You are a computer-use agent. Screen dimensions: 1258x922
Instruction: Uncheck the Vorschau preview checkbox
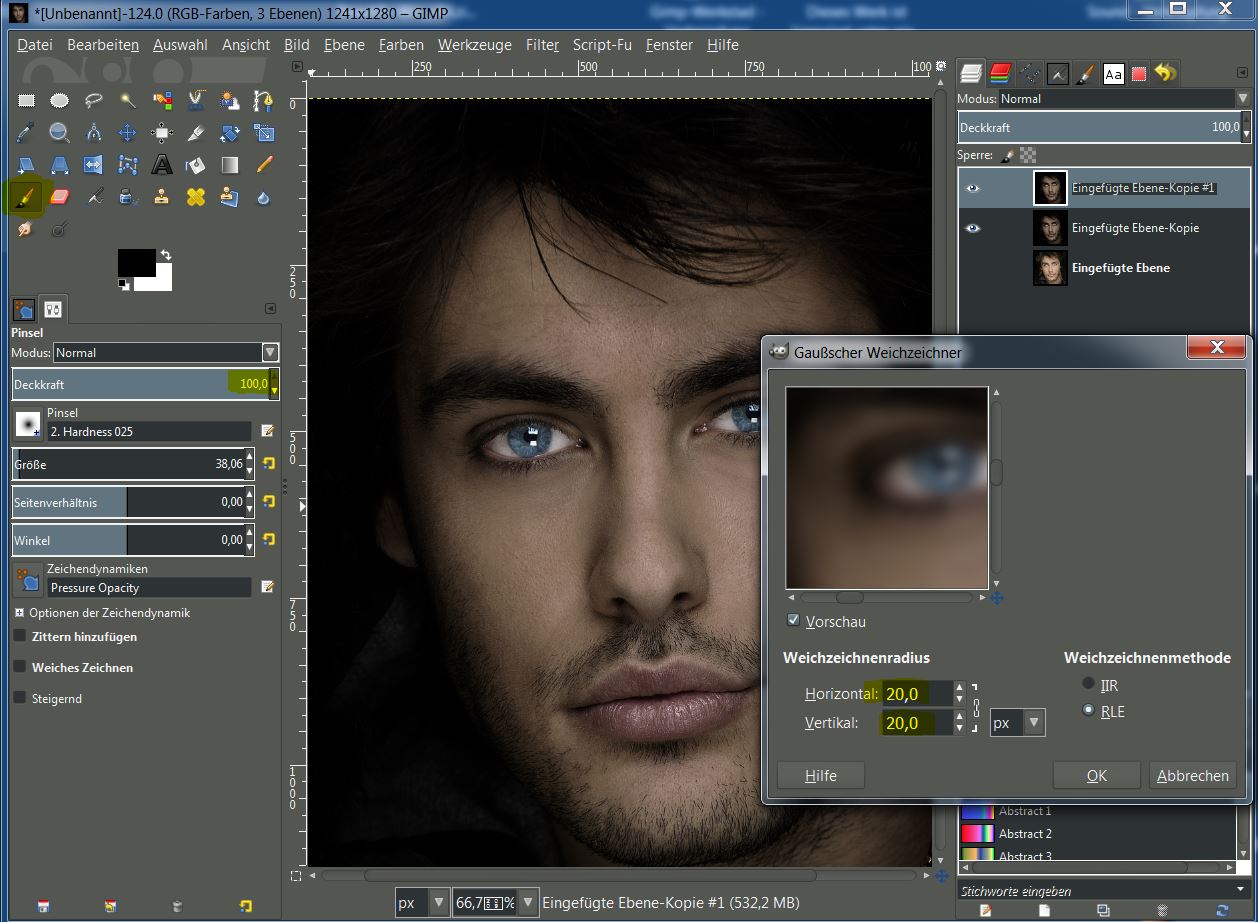pos(794,621)
